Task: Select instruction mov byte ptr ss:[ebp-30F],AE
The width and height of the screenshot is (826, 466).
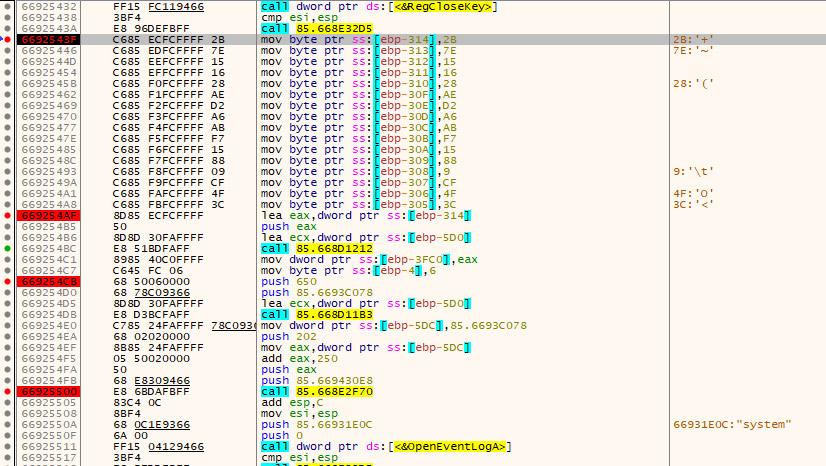Action: [x=359, y=95]
